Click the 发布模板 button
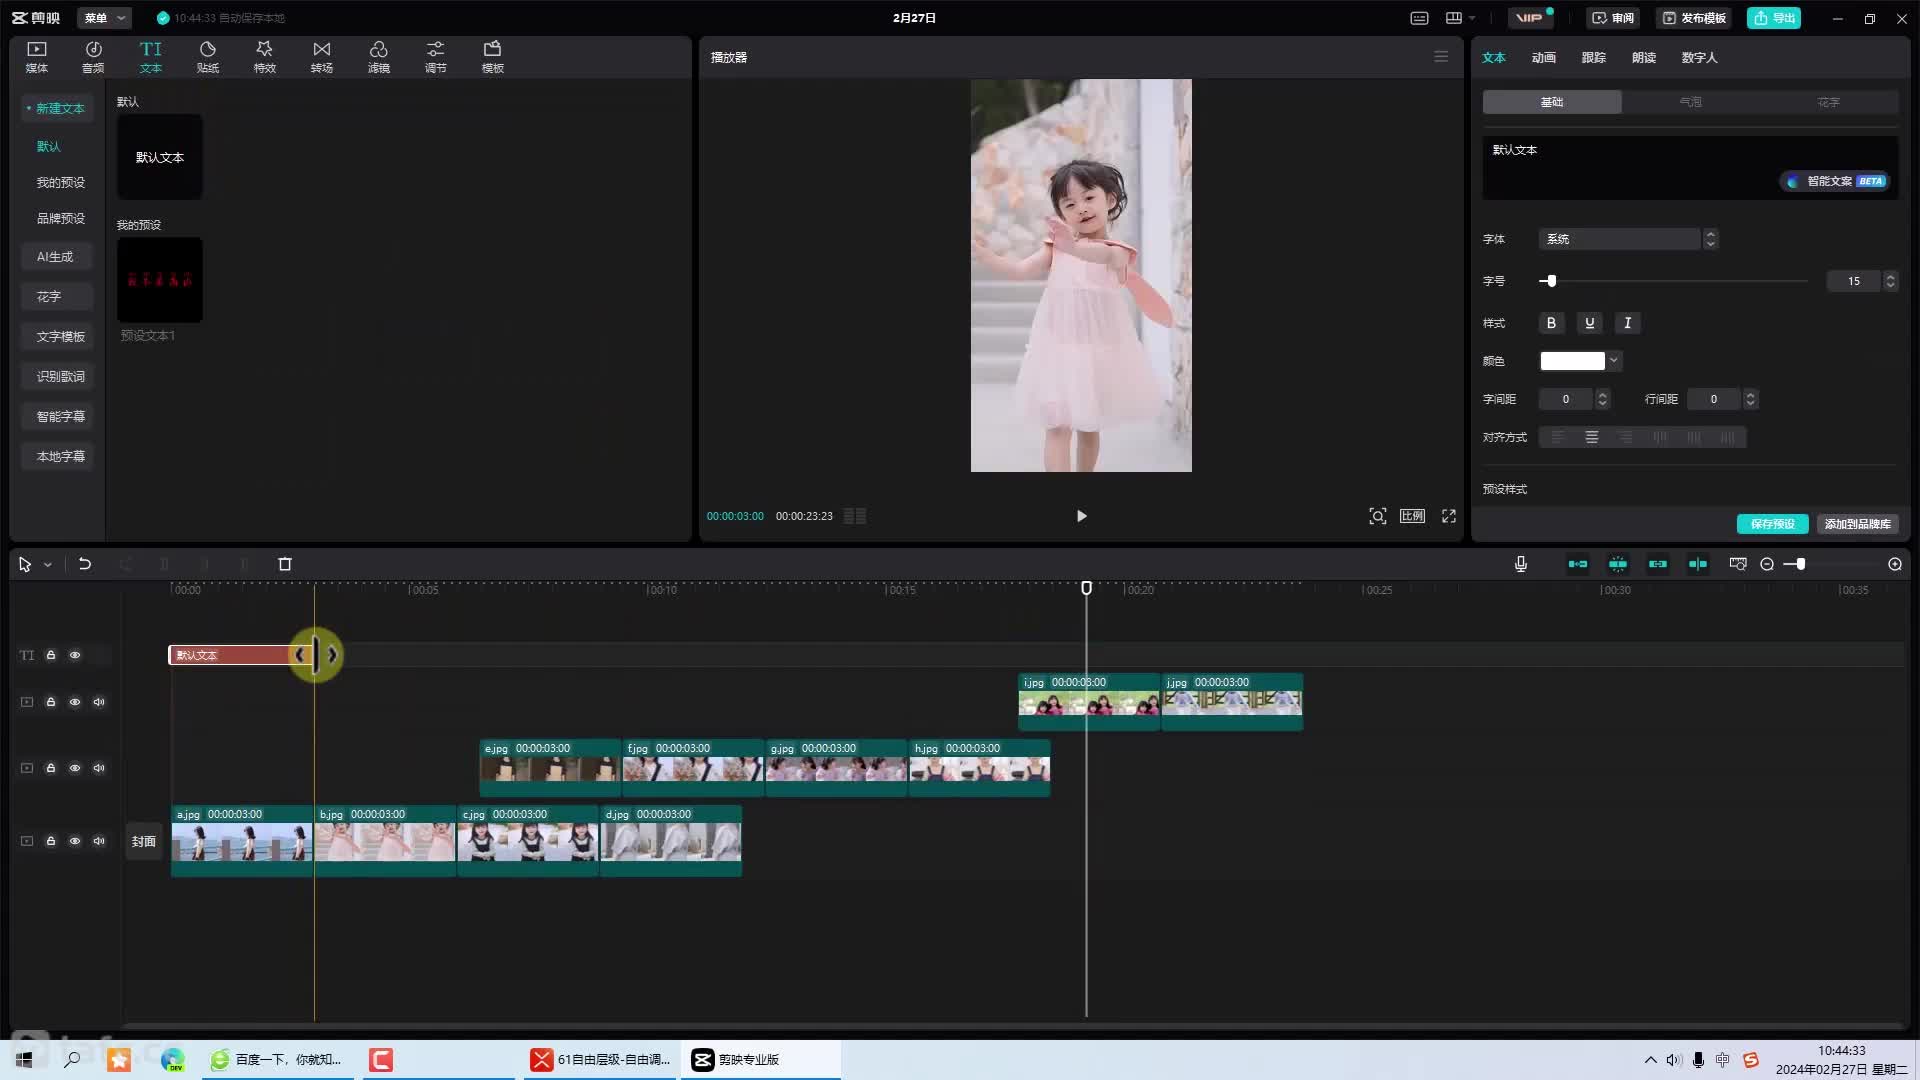This screenshot has width=1920, height=1080. pos(1694,18)
